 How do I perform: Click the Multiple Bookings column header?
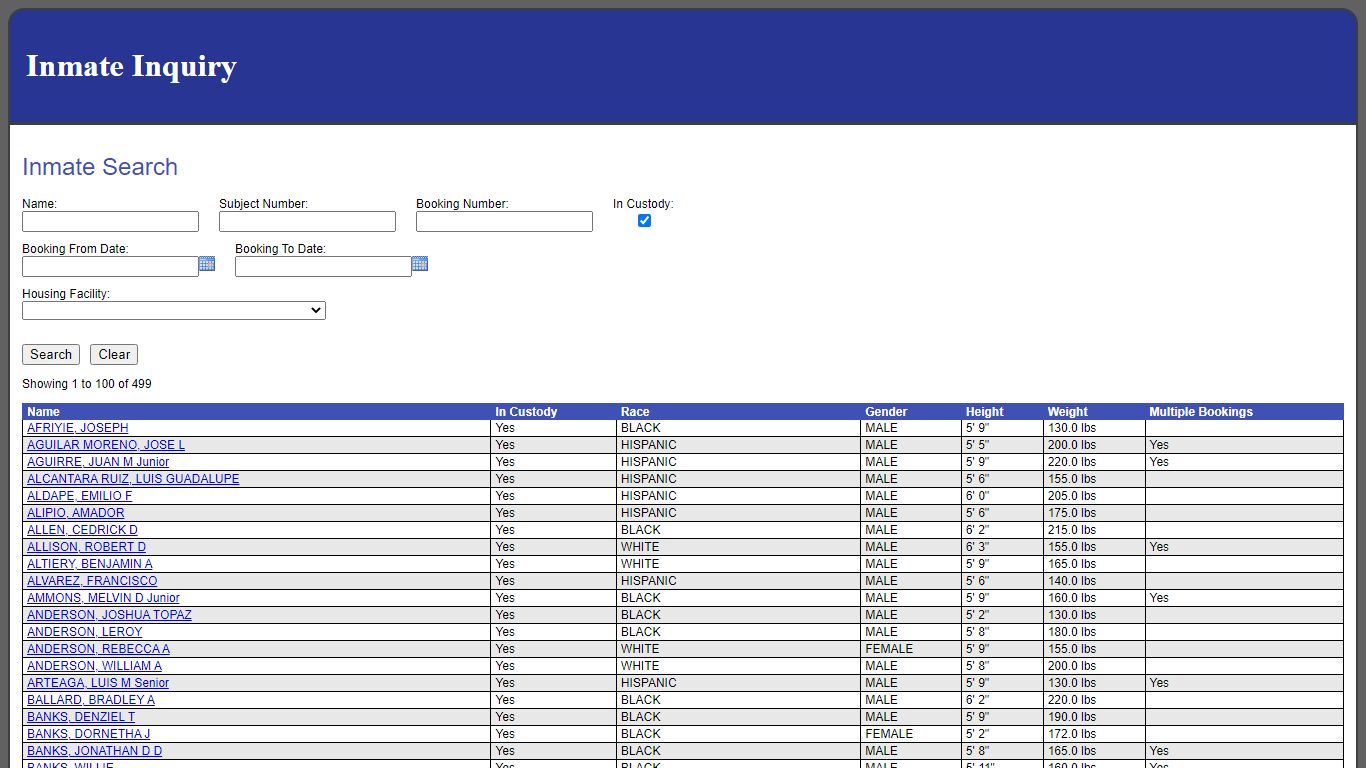pyautogui.click(x=1200, y=412)
